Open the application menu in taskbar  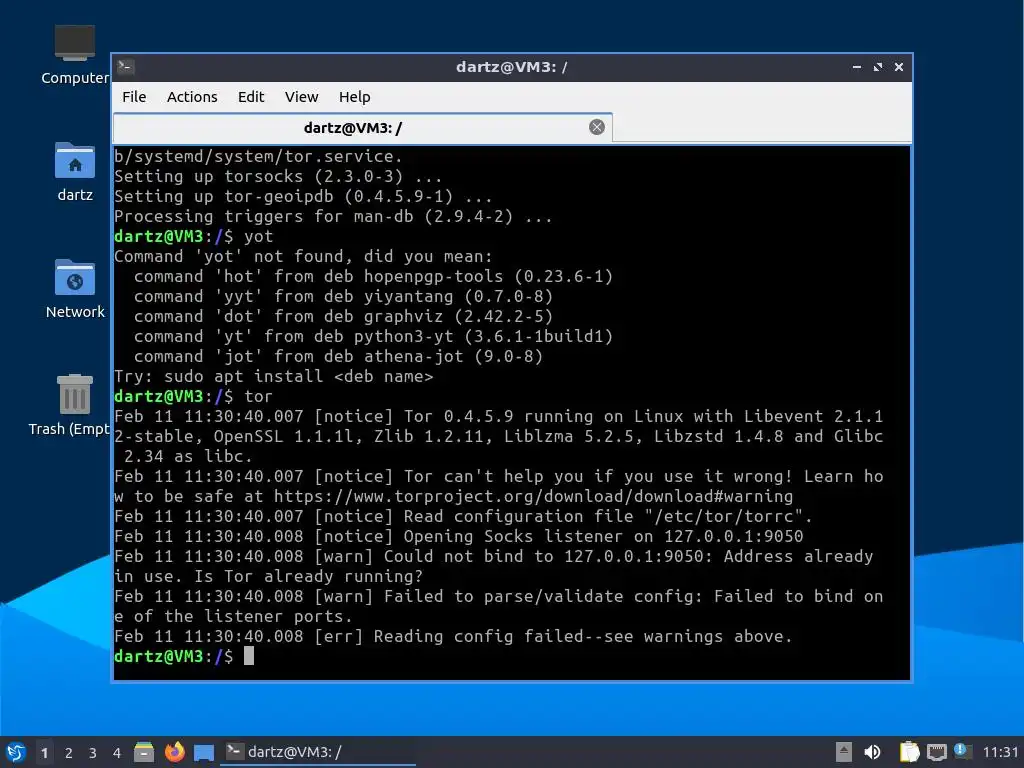15,752
